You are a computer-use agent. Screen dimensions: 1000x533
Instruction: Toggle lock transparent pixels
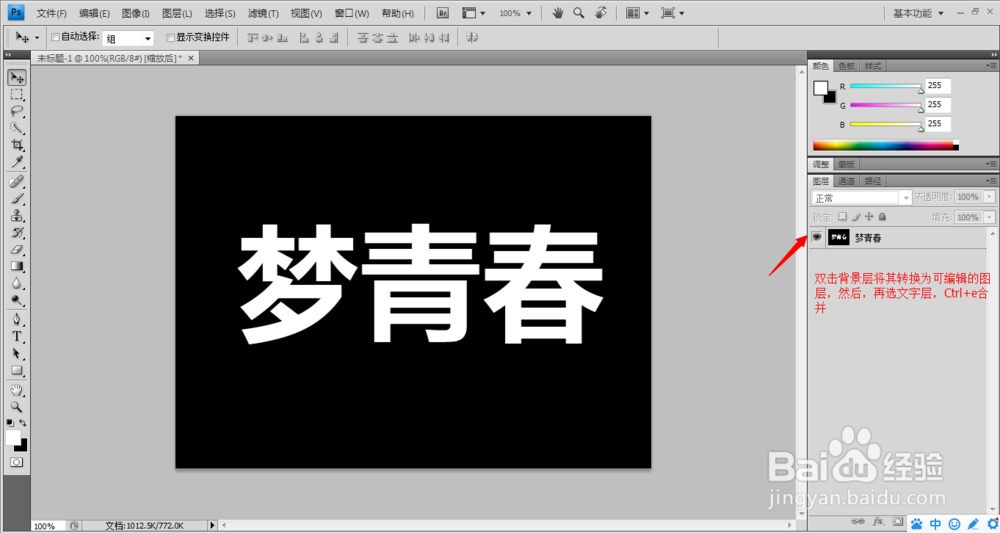842,217
